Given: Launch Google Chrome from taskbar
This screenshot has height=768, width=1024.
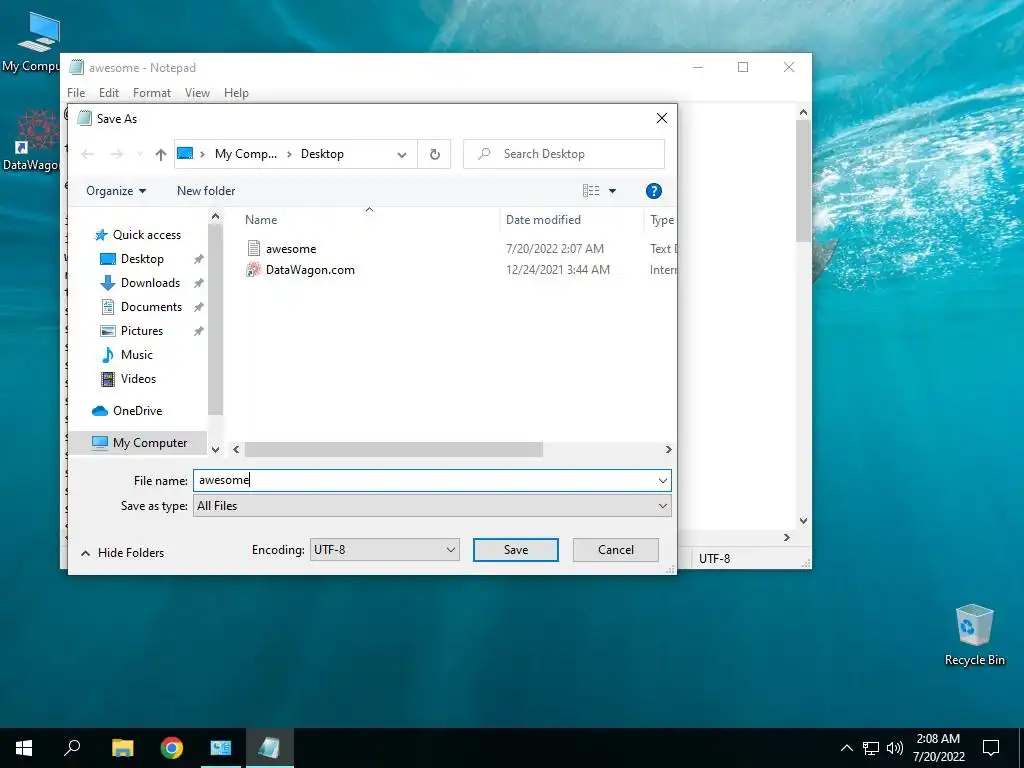Looking at the screenshot, I should click(172, 748).
